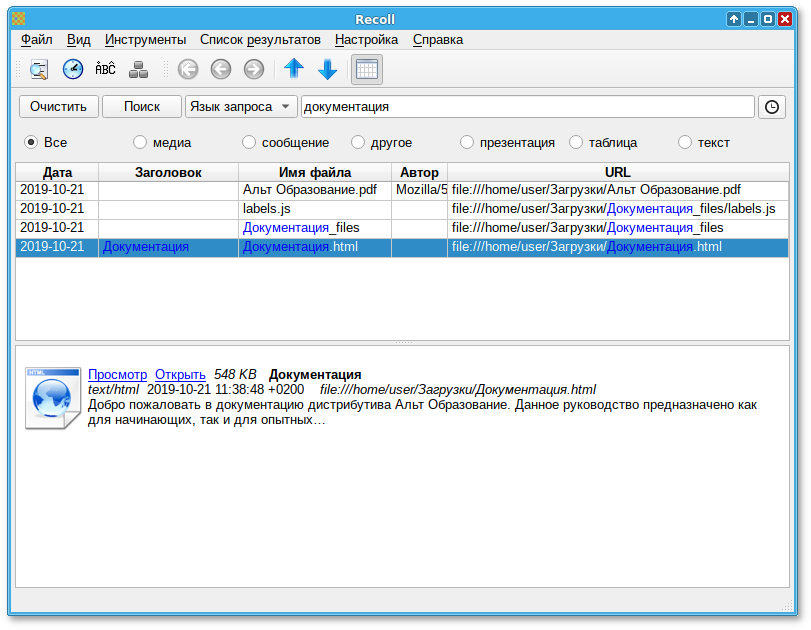
Task: Sort by the Дата column header
Action: coord(57,172)
